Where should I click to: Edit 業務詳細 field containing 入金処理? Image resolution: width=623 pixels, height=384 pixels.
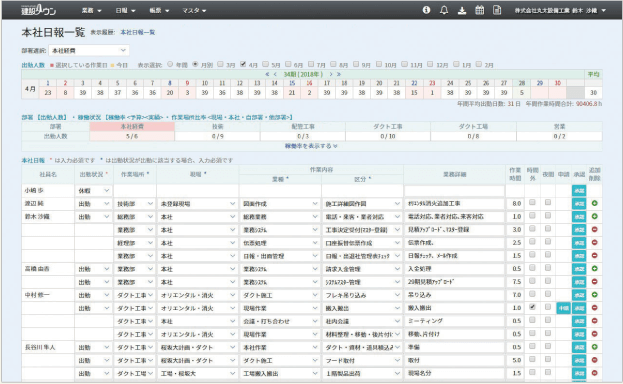tap(455, 269)
